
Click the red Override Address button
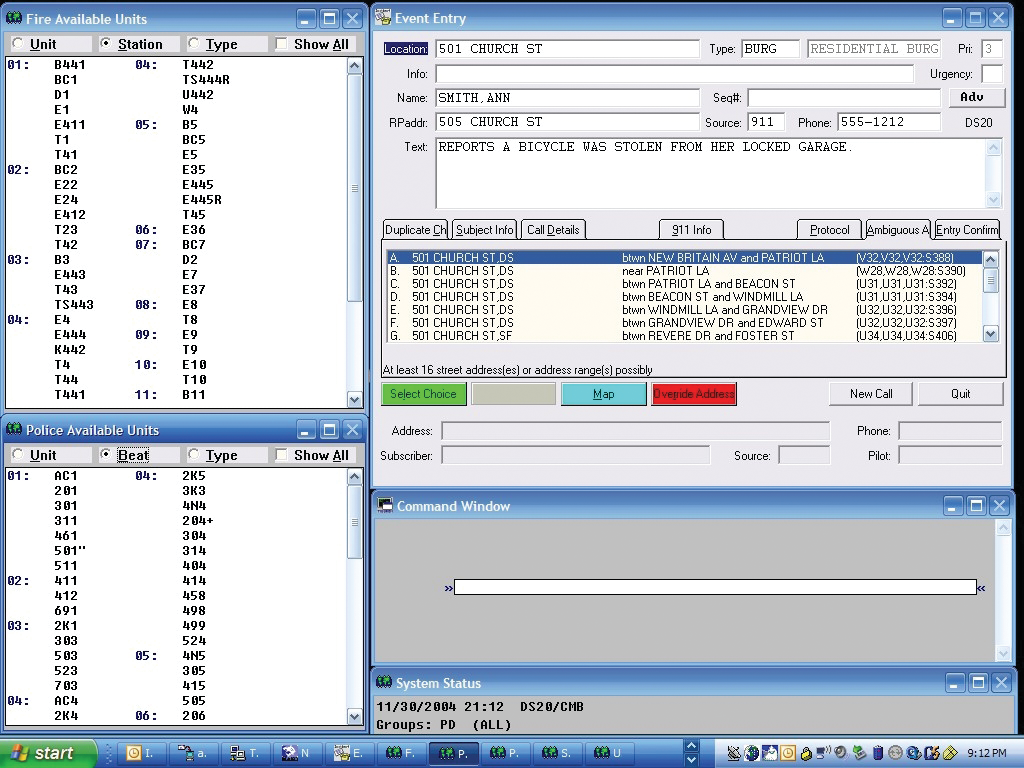[x=694, y=394]
